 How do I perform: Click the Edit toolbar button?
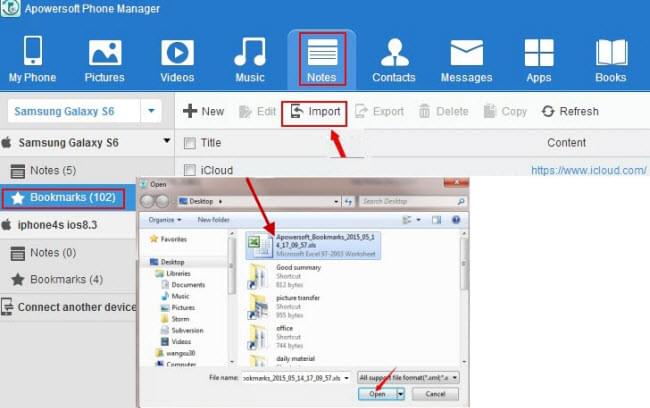[x=257, y=111]
